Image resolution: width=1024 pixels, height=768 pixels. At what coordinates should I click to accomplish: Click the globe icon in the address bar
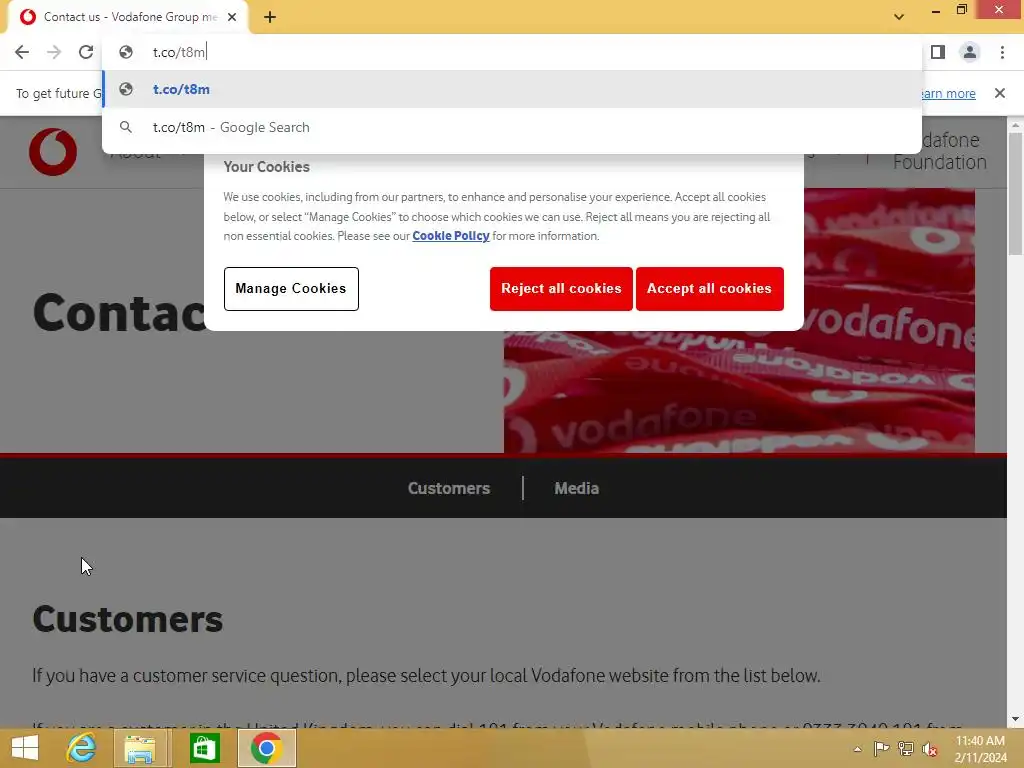[x=126, y=52]
